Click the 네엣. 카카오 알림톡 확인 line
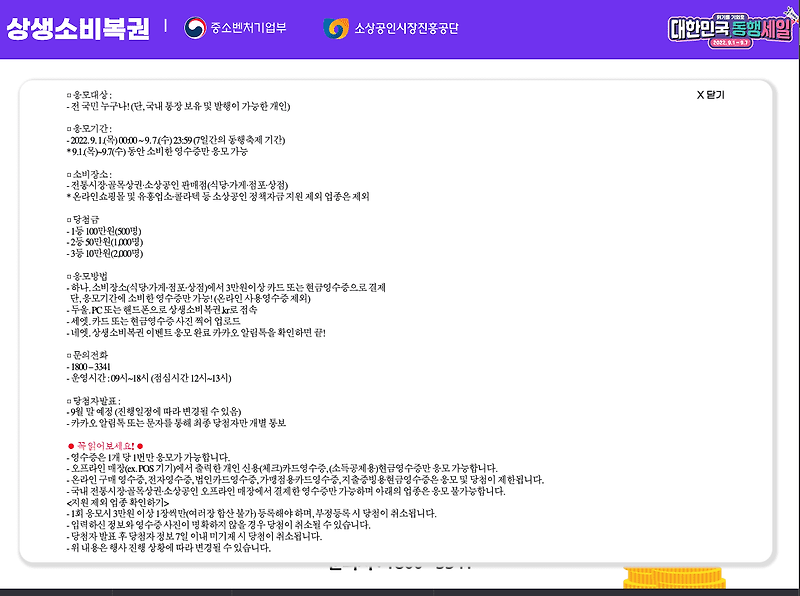 [196, 332]
